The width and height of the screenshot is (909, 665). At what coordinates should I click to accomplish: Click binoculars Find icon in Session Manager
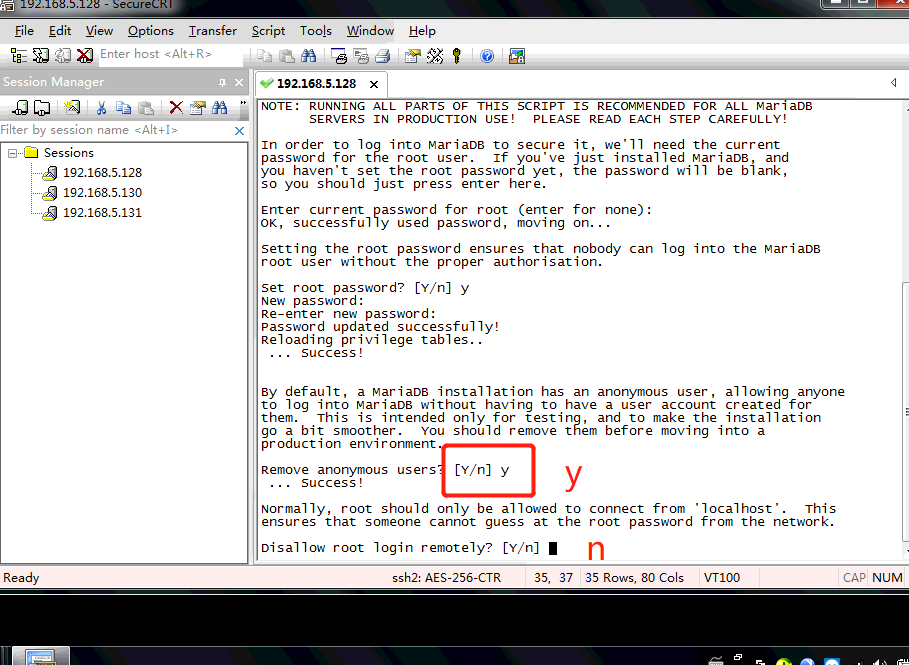[x=219, y=107]
